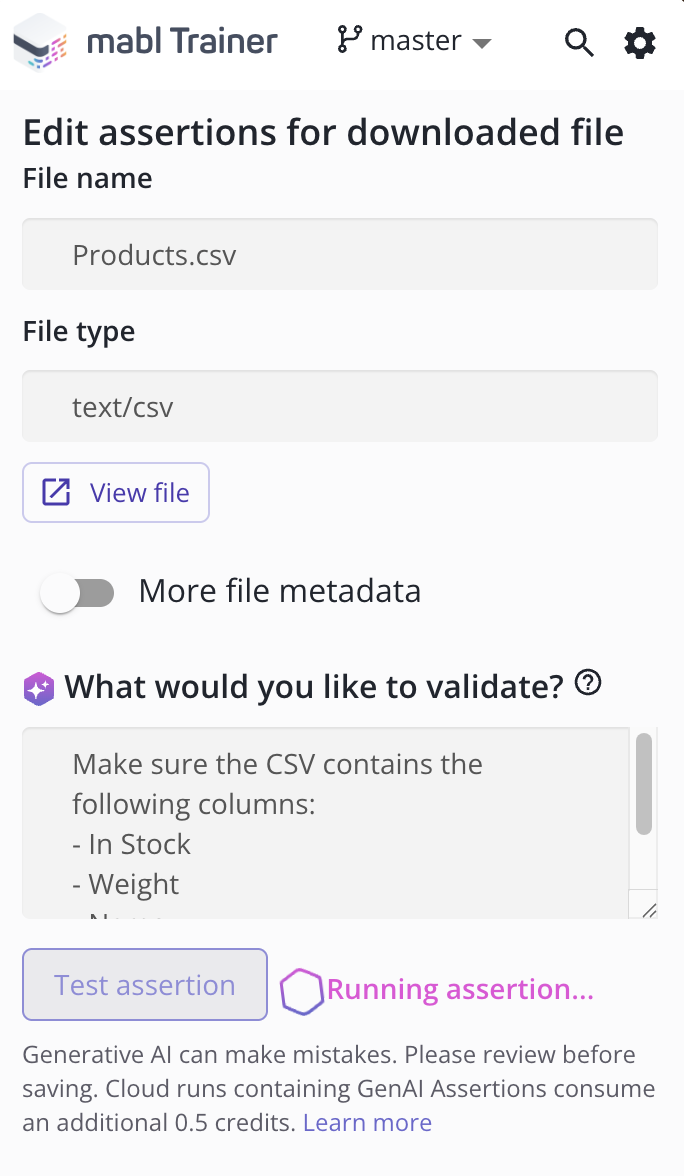Click the Test assertion button
The image size is (684, 1176).
(x=144, y=985)
